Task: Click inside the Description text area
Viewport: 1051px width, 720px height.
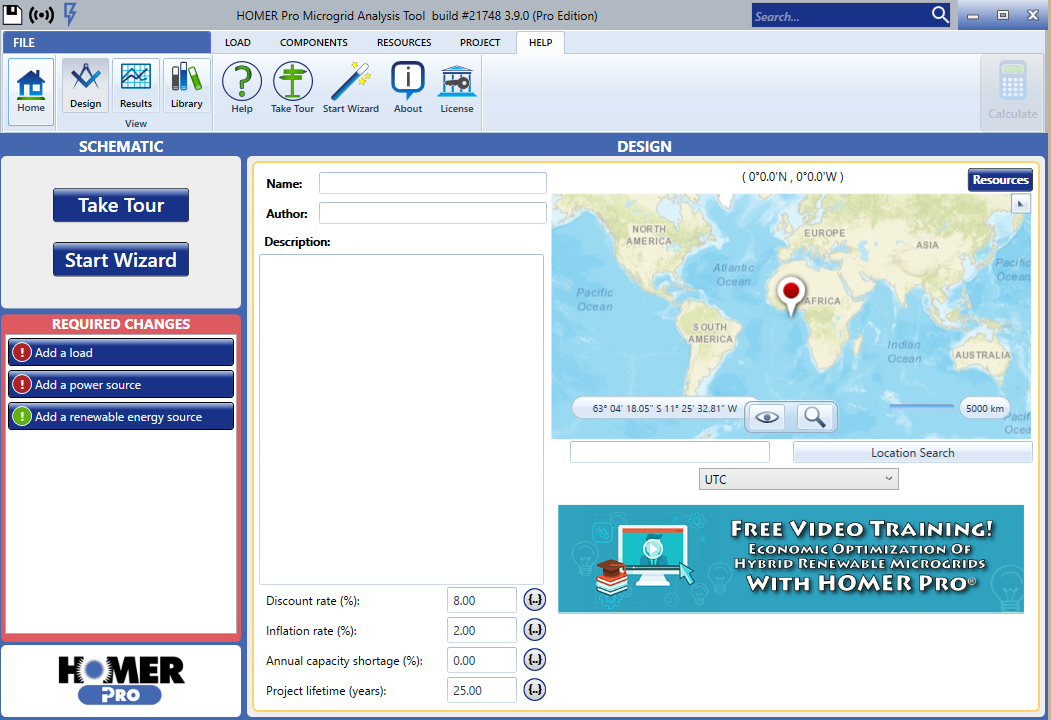Action: (401, 419)
